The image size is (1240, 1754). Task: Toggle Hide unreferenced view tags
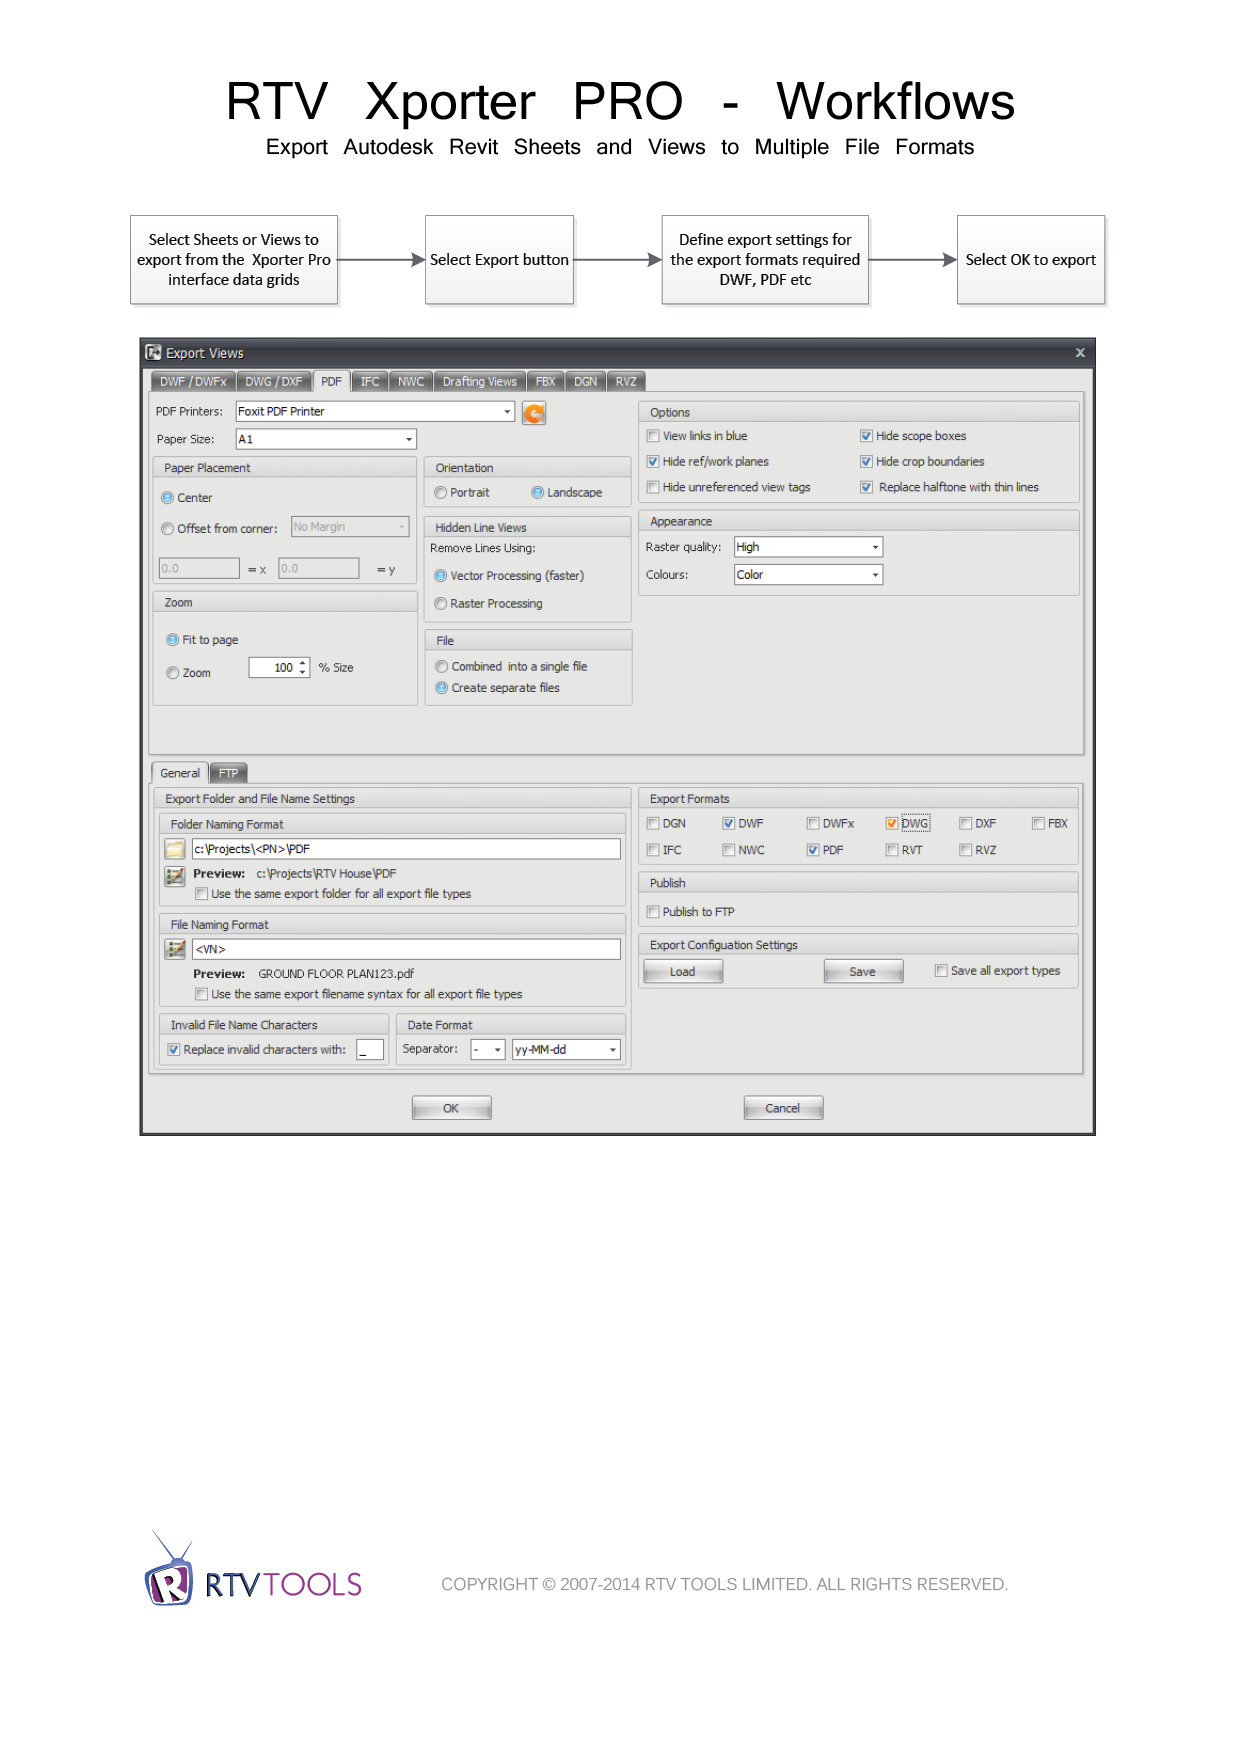coord(653,488)
